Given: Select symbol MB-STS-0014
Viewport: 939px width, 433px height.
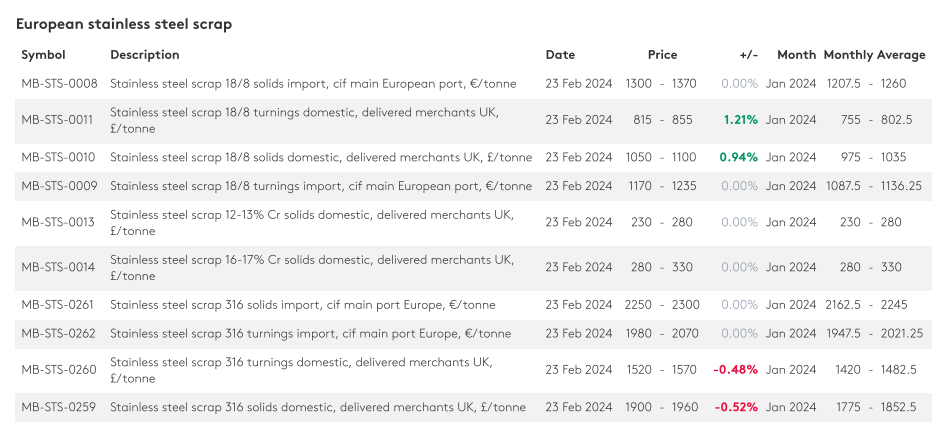Looking at the screenshot, I should (x=58, y=267).
